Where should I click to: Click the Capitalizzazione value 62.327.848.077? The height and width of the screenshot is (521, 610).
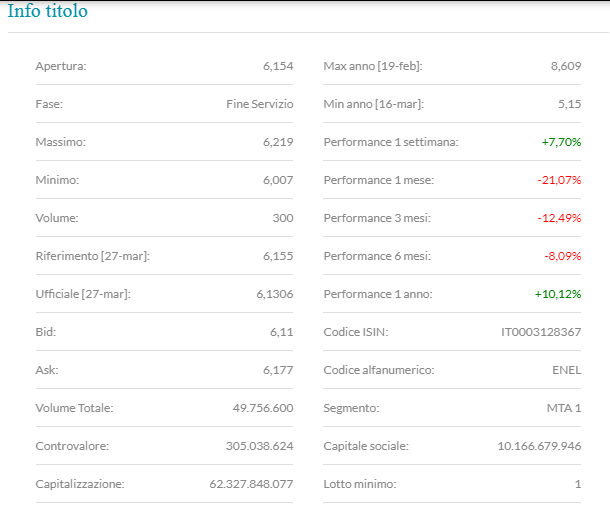(x=254, y=484)
